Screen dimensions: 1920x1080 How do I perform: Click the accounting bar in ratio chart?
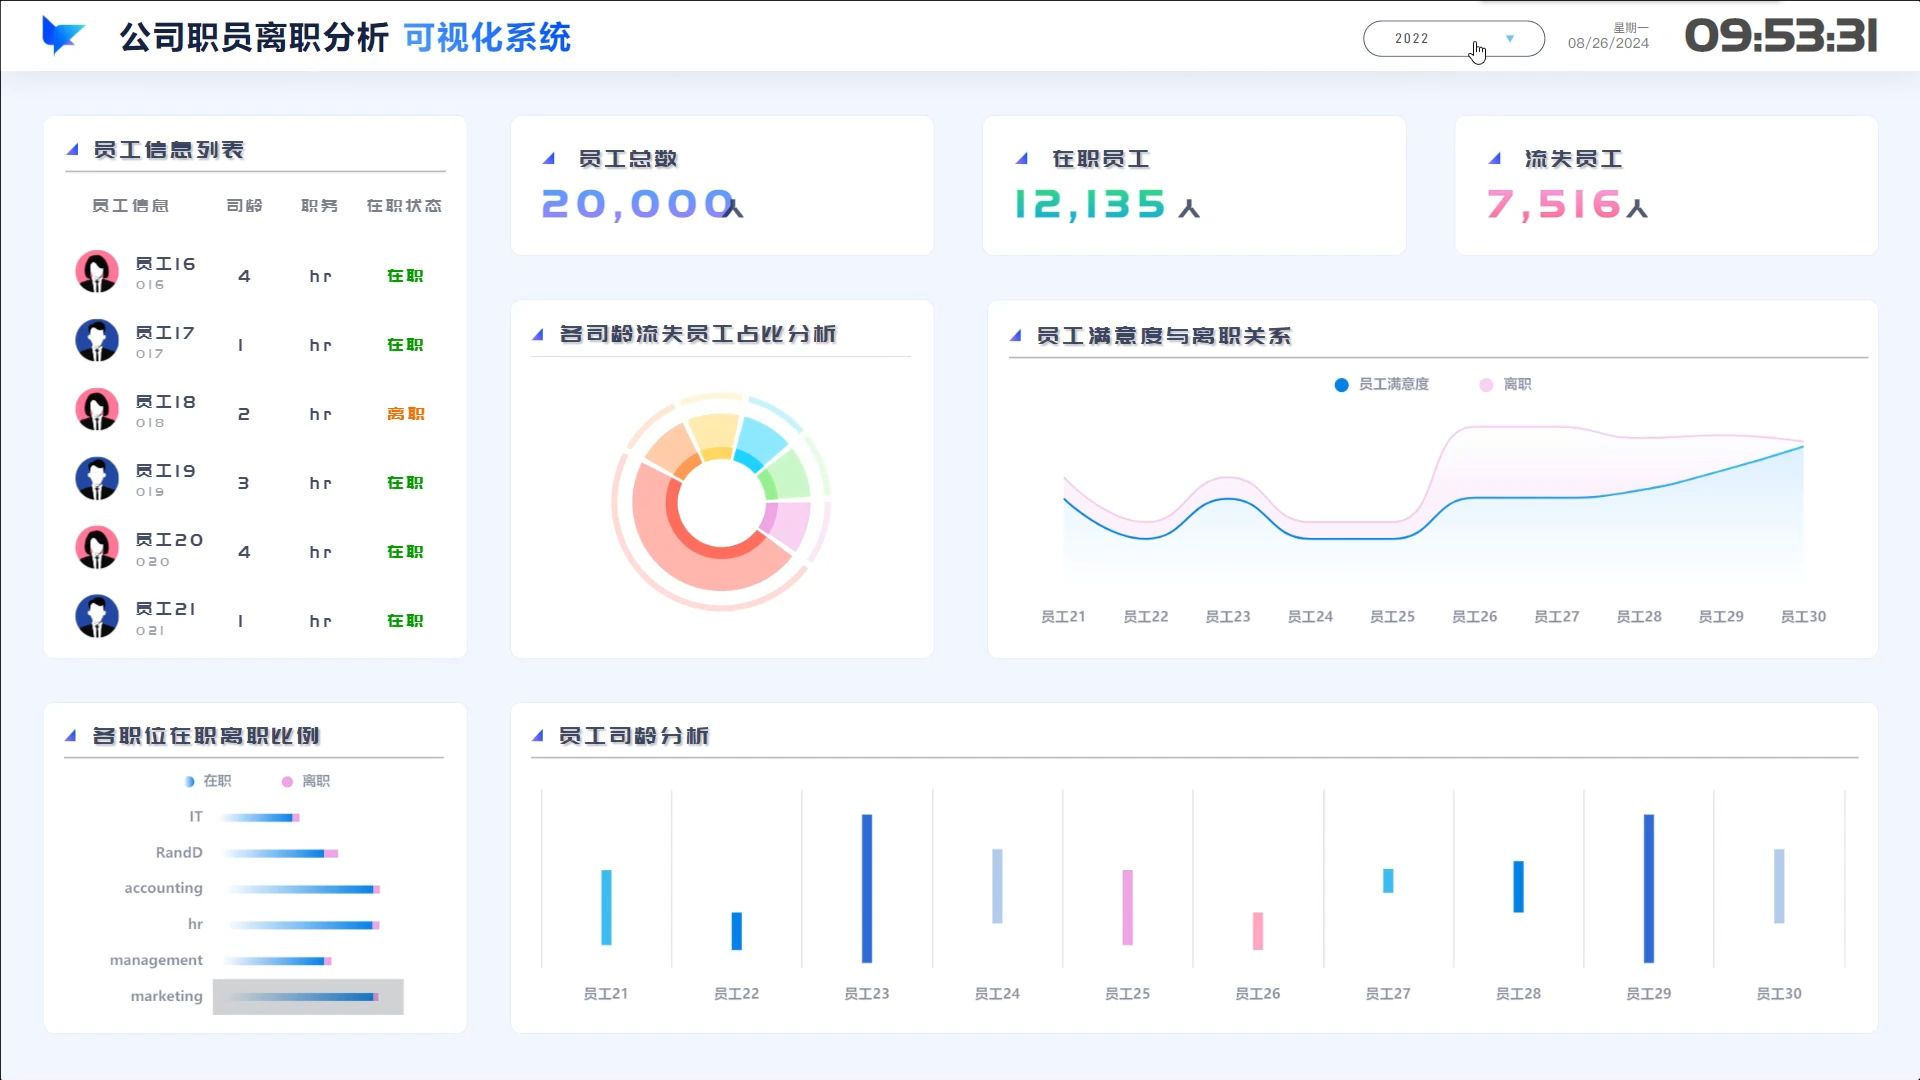click(304, 889)
